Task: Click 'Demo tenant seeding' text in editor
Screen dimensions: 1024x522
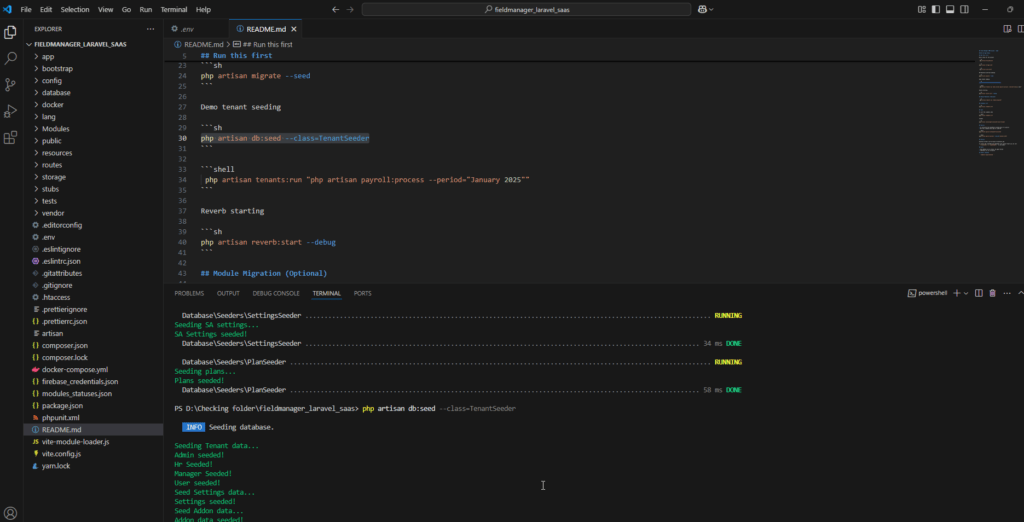Action: click(241, 106)
